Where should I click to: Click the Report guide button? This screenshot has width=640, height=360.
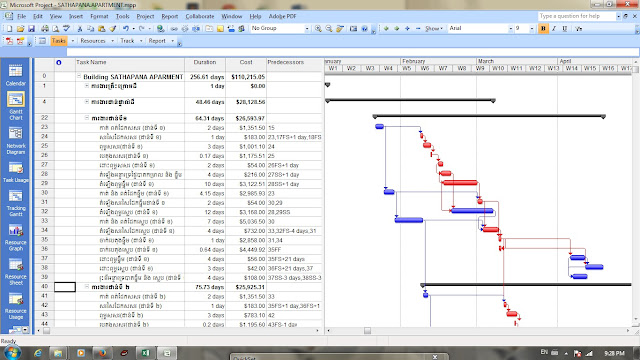(x=157, y=41)
